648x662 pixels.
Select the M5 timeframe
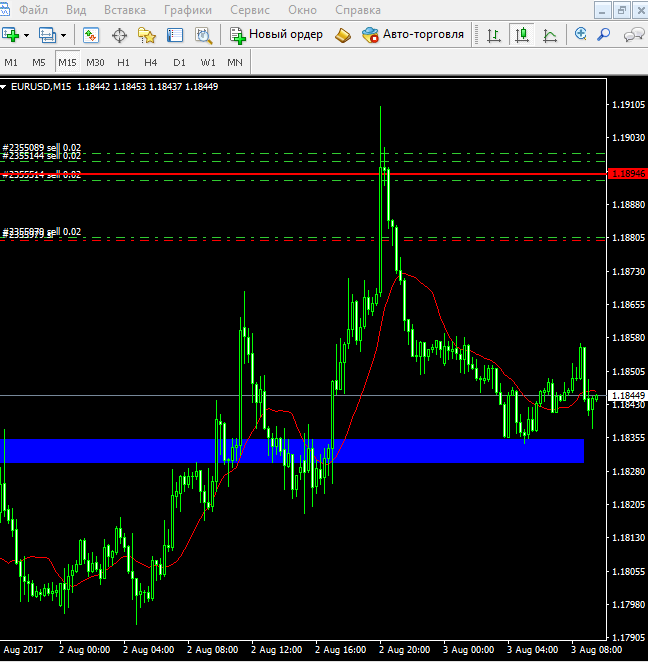[39, 62]
